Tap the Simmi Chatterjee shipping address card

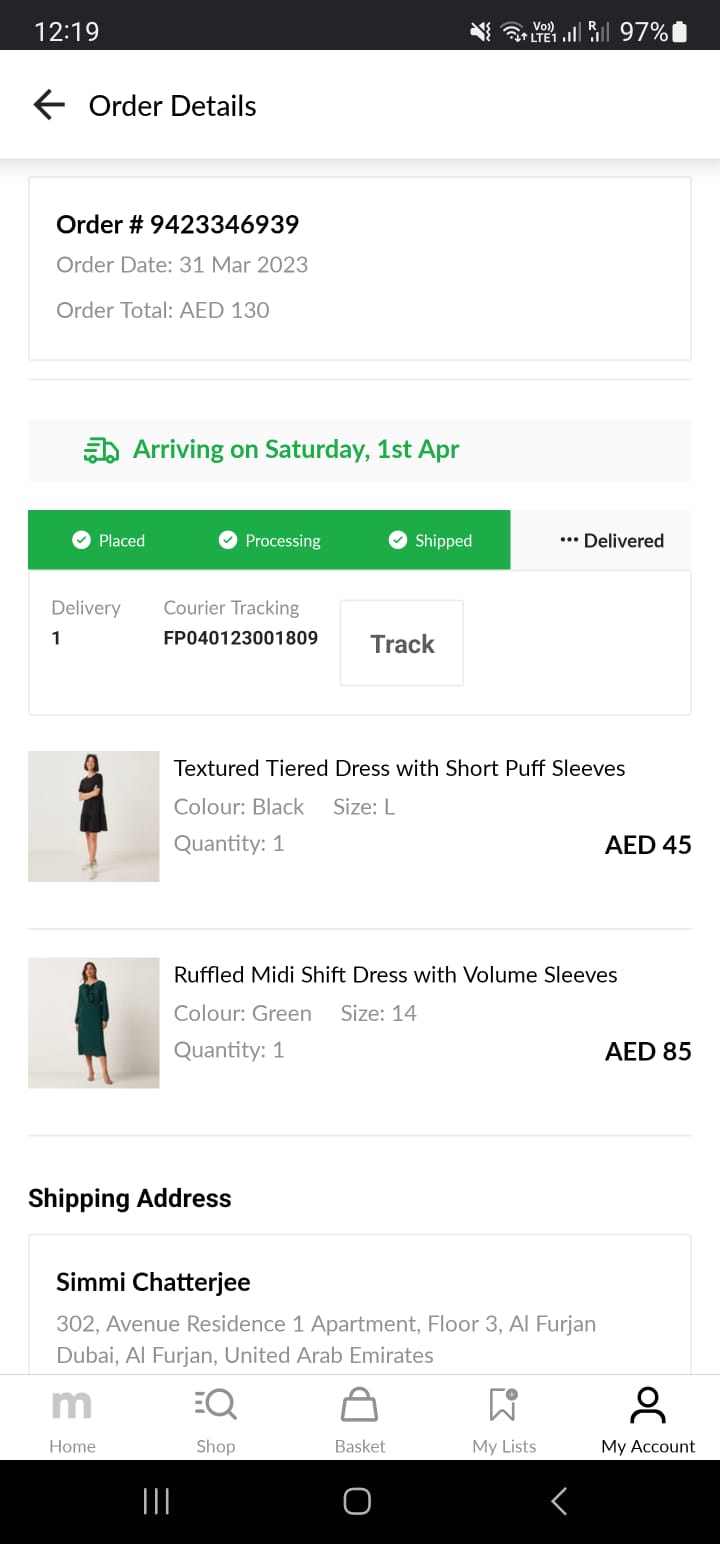click(360, 1310)
